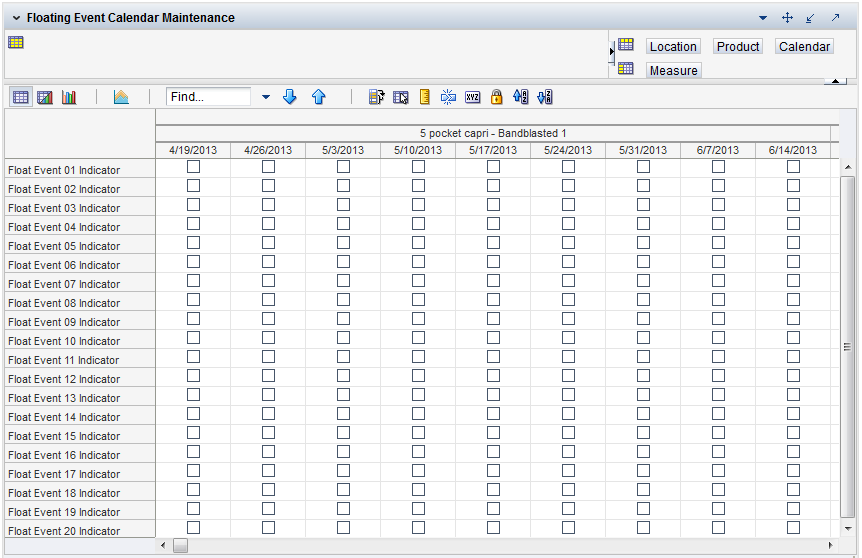Screen dimensions: 862x558
Task: Sort descending with the Z-A icon
Action: click(545, 97)
